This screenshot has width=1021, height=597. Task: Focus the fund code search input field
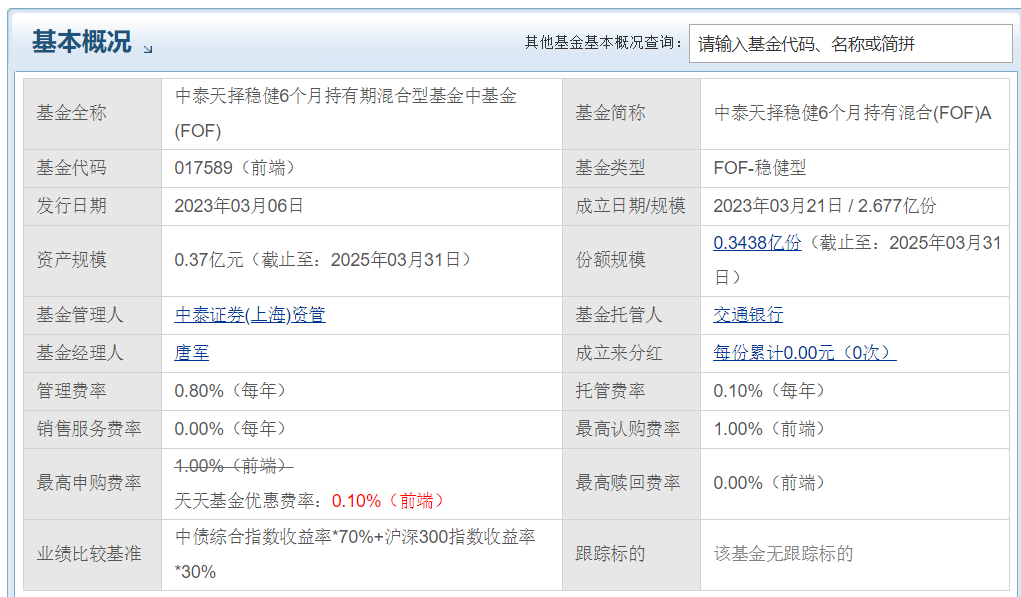click(850, 44)
